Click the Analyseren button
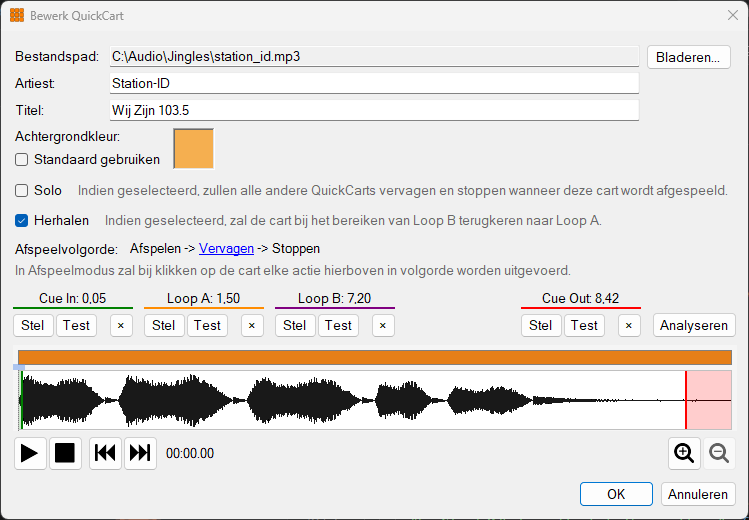This screenshot has height=520, width=749. coord(694,326)
